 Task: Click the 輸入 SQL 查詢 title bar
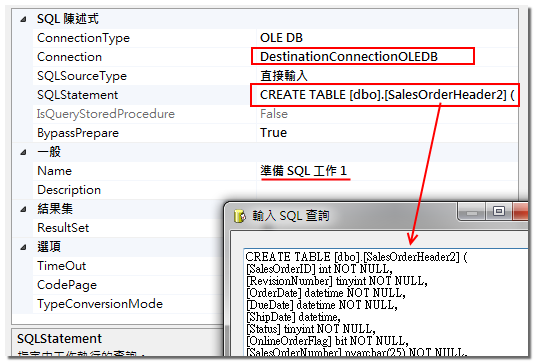376,216
